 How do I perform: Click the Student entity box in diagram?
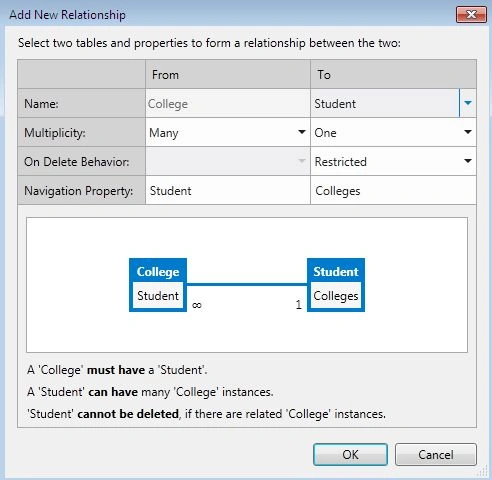[x=336, y=285]
